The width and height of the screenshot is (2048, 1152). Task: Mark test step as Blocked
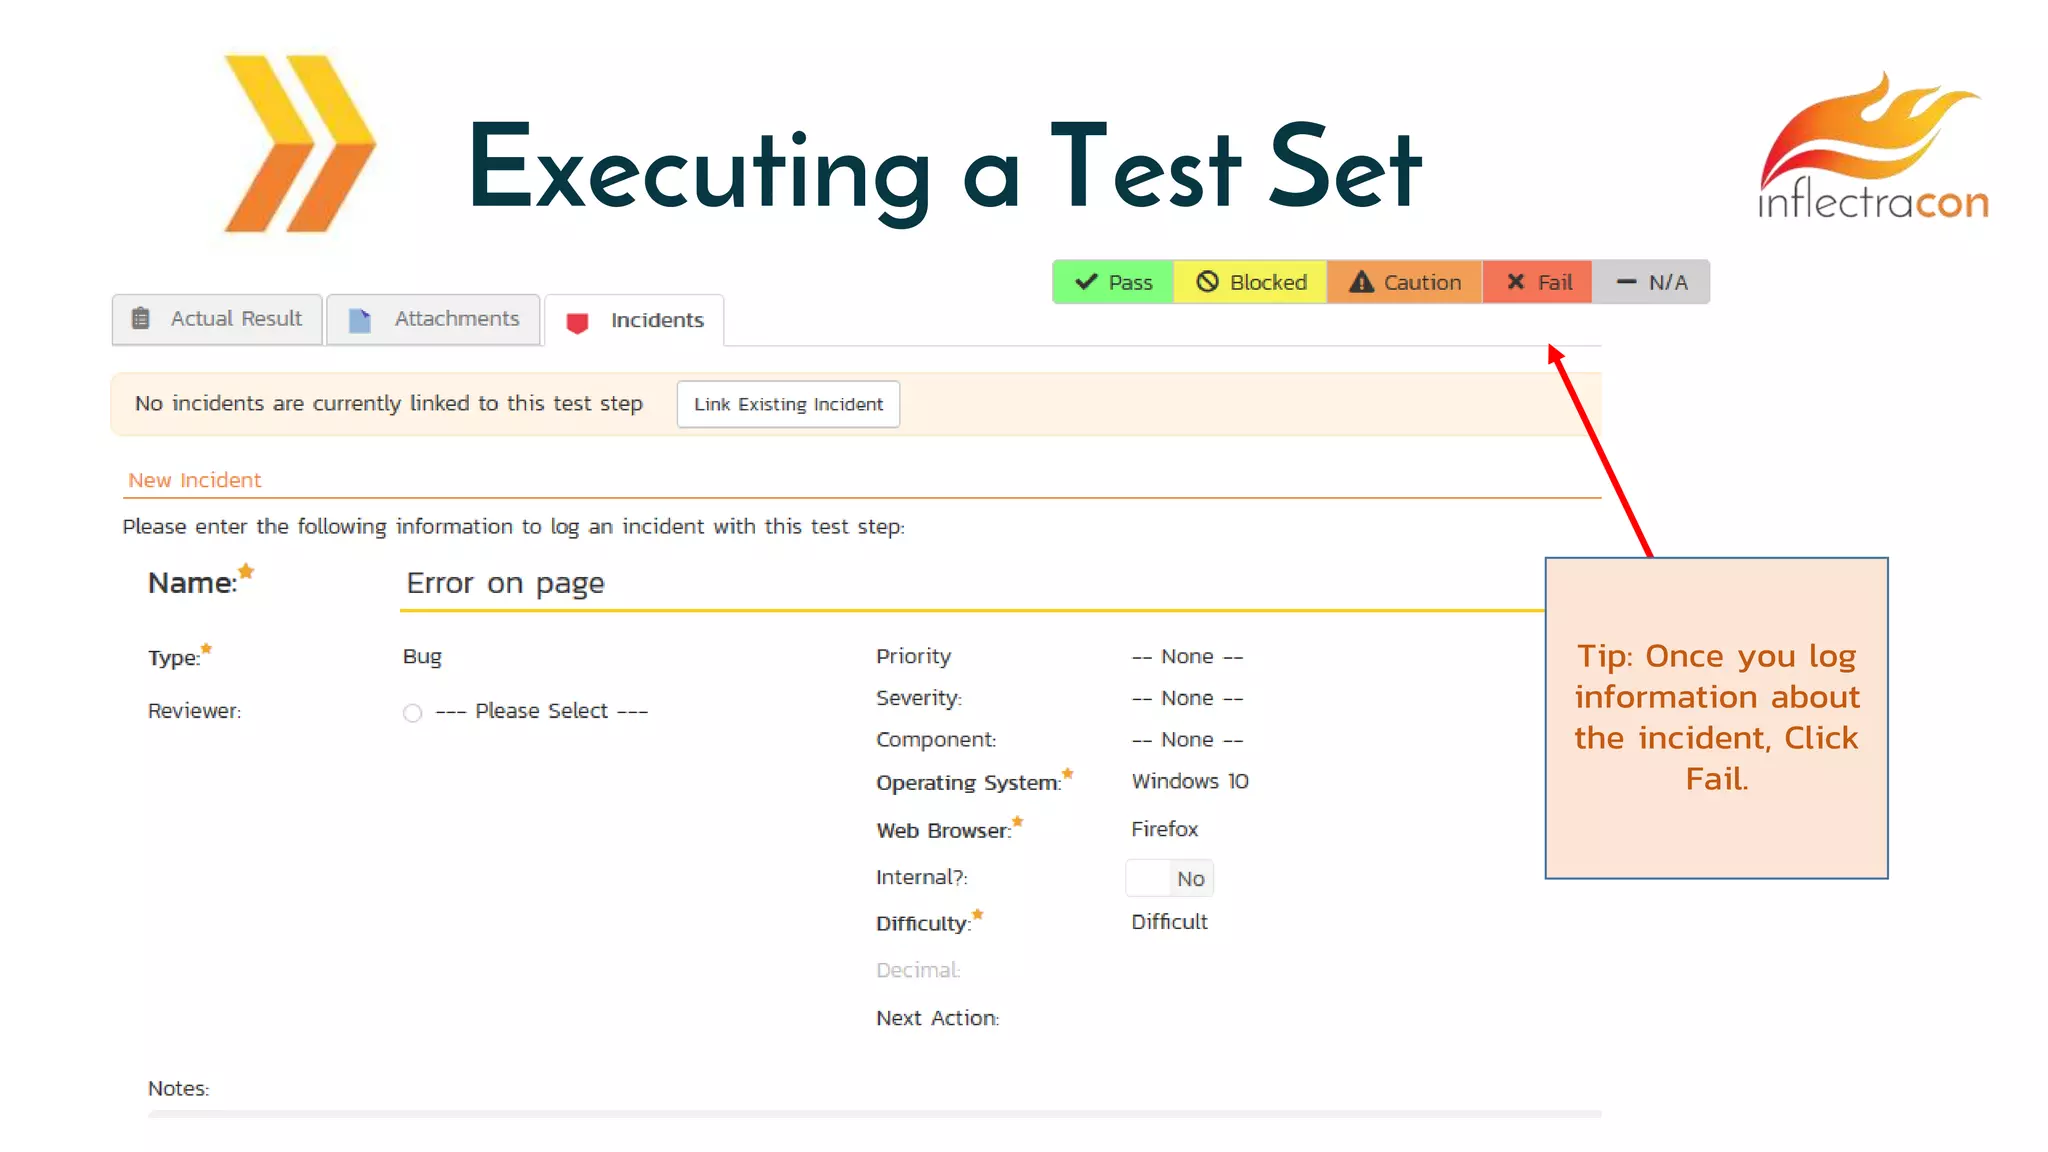(1250, 282)
